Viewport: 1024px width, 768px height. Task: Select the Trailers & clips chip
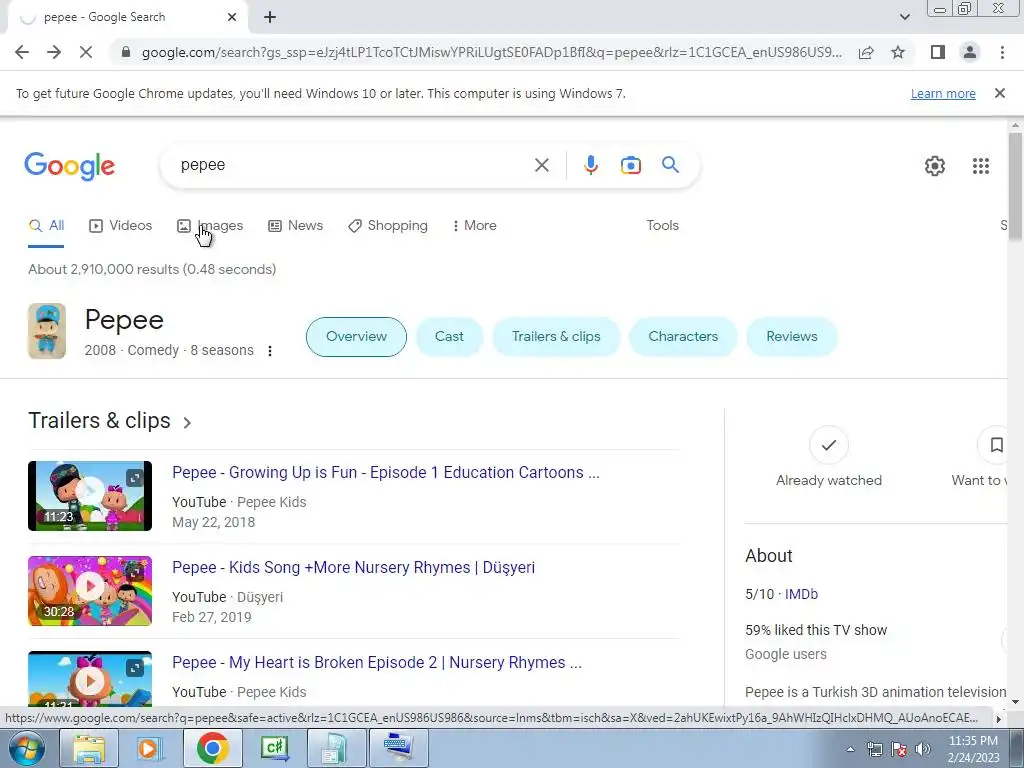(x=556, y=337)
